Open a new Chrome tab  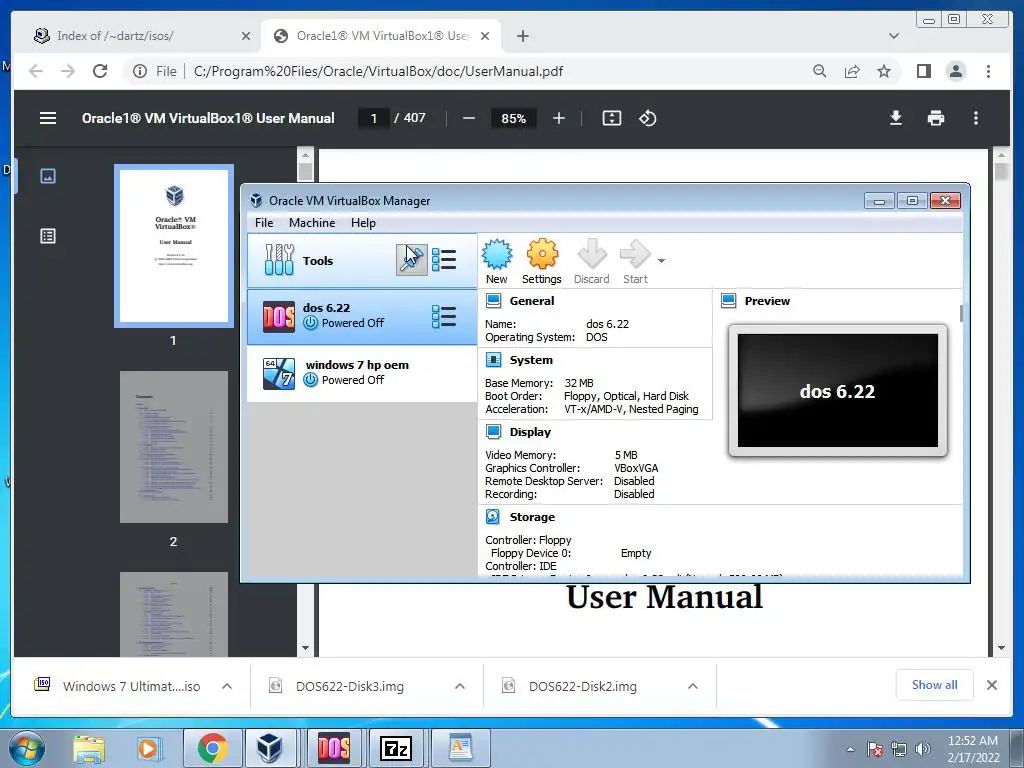click(x=522, y=36)
